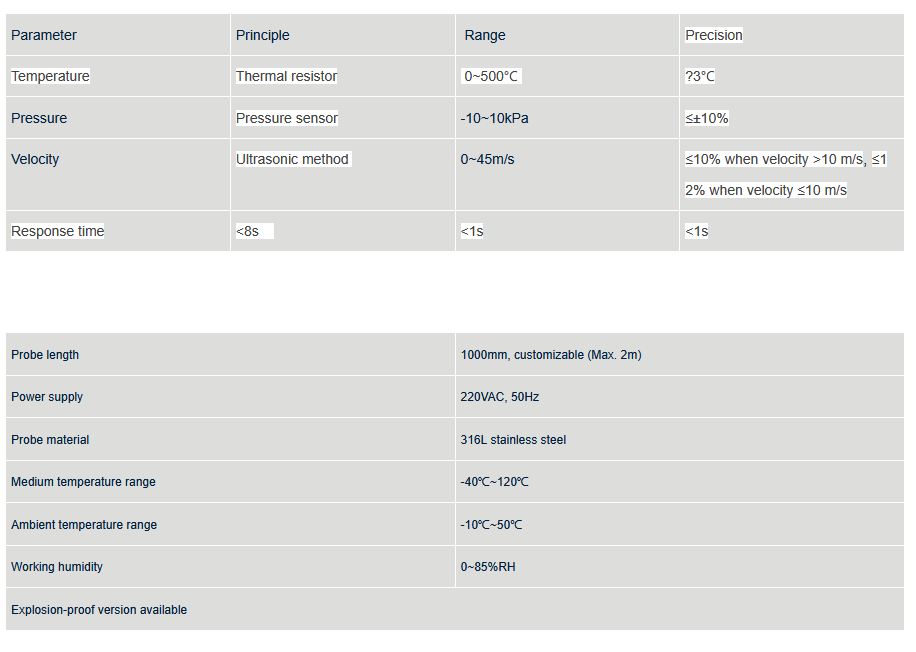Select the Pressure sensor principle cell
Image resolution: width=916 pixels, height=652 pixels.
tap(287, 118)
